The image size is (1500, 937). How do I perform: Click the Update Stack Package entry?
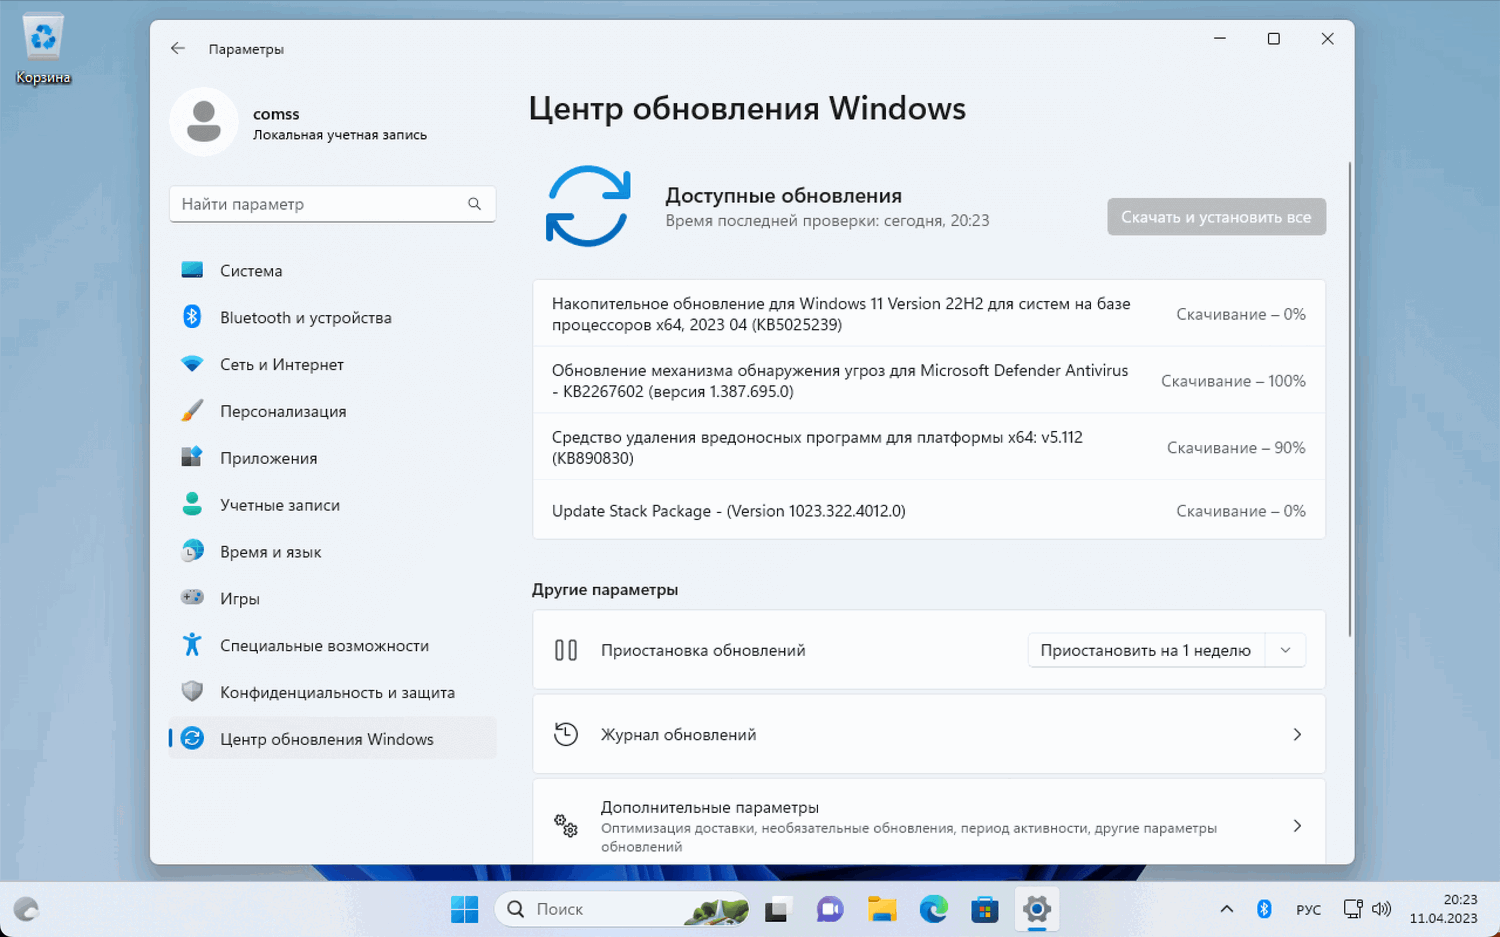(929, 510)
